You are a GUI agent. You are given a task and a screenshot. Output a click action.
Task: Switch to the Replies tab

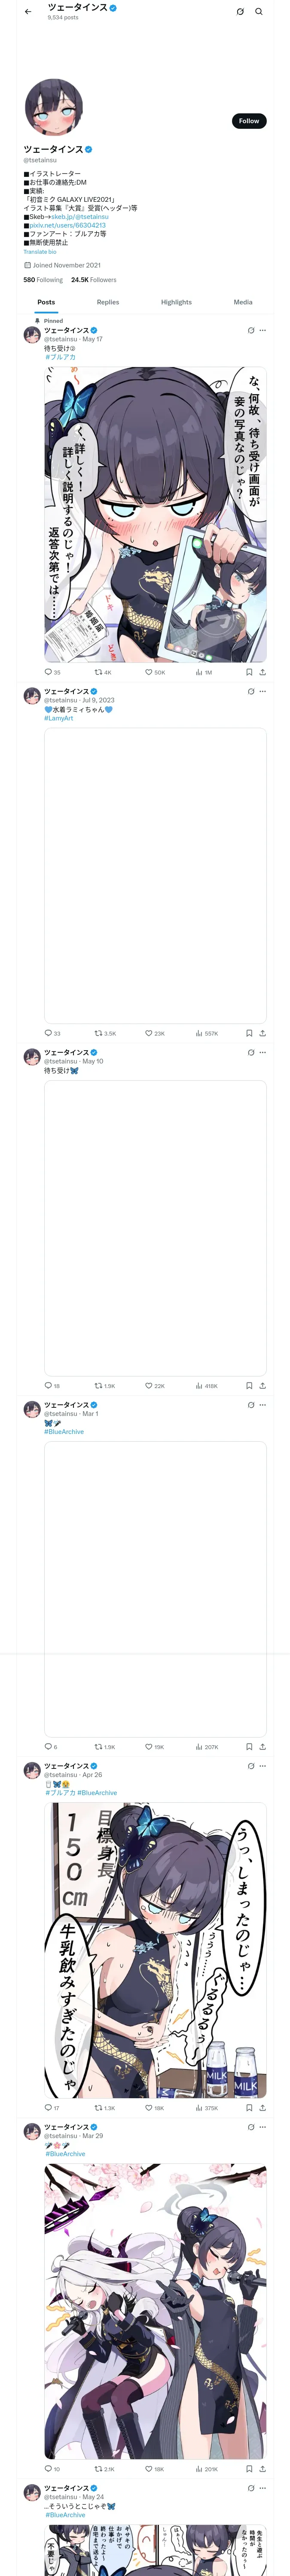[108, 302]
